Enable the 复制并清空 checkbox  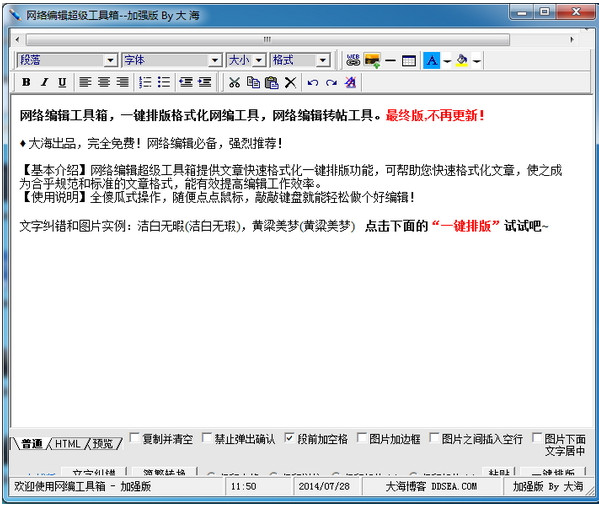134,437
